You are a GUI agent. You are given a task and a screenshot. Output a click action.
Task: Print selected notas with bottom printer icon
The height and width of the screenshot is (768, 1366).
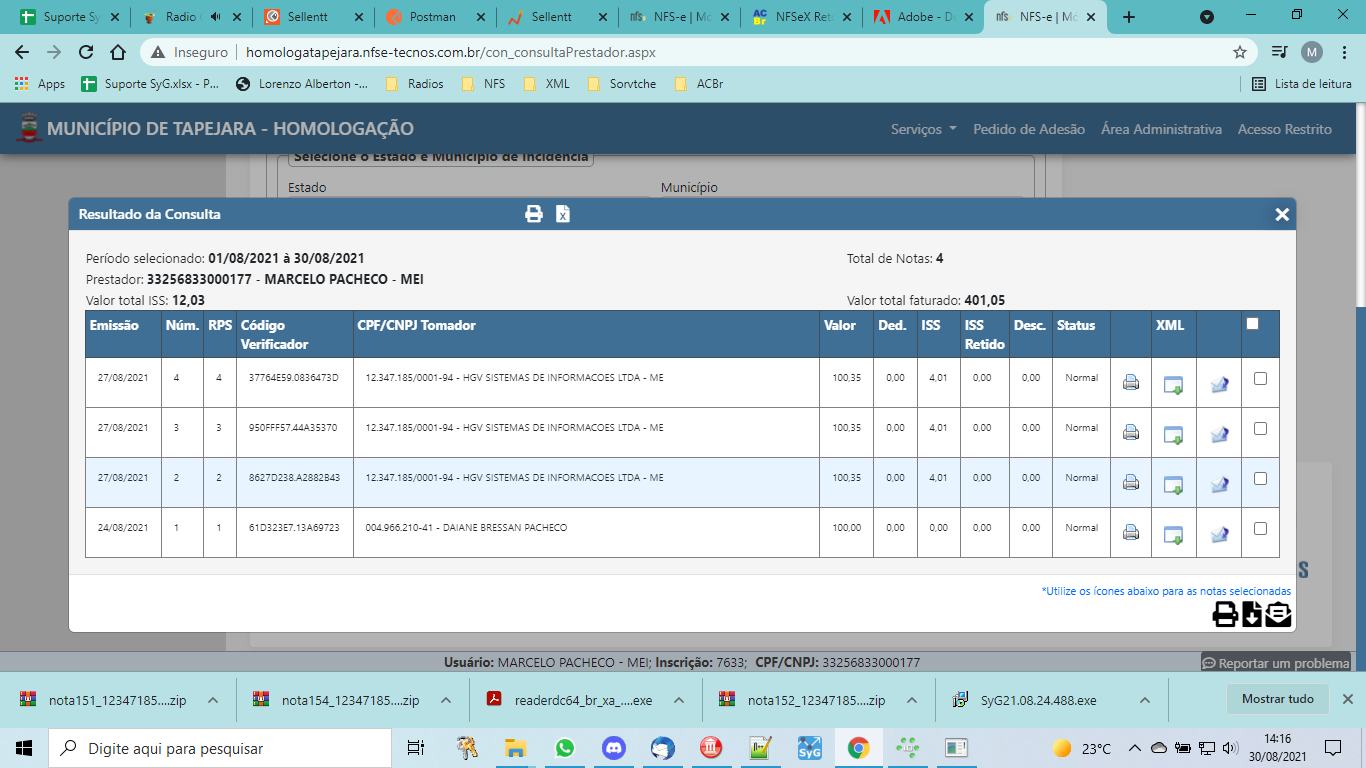[1225, 614]
